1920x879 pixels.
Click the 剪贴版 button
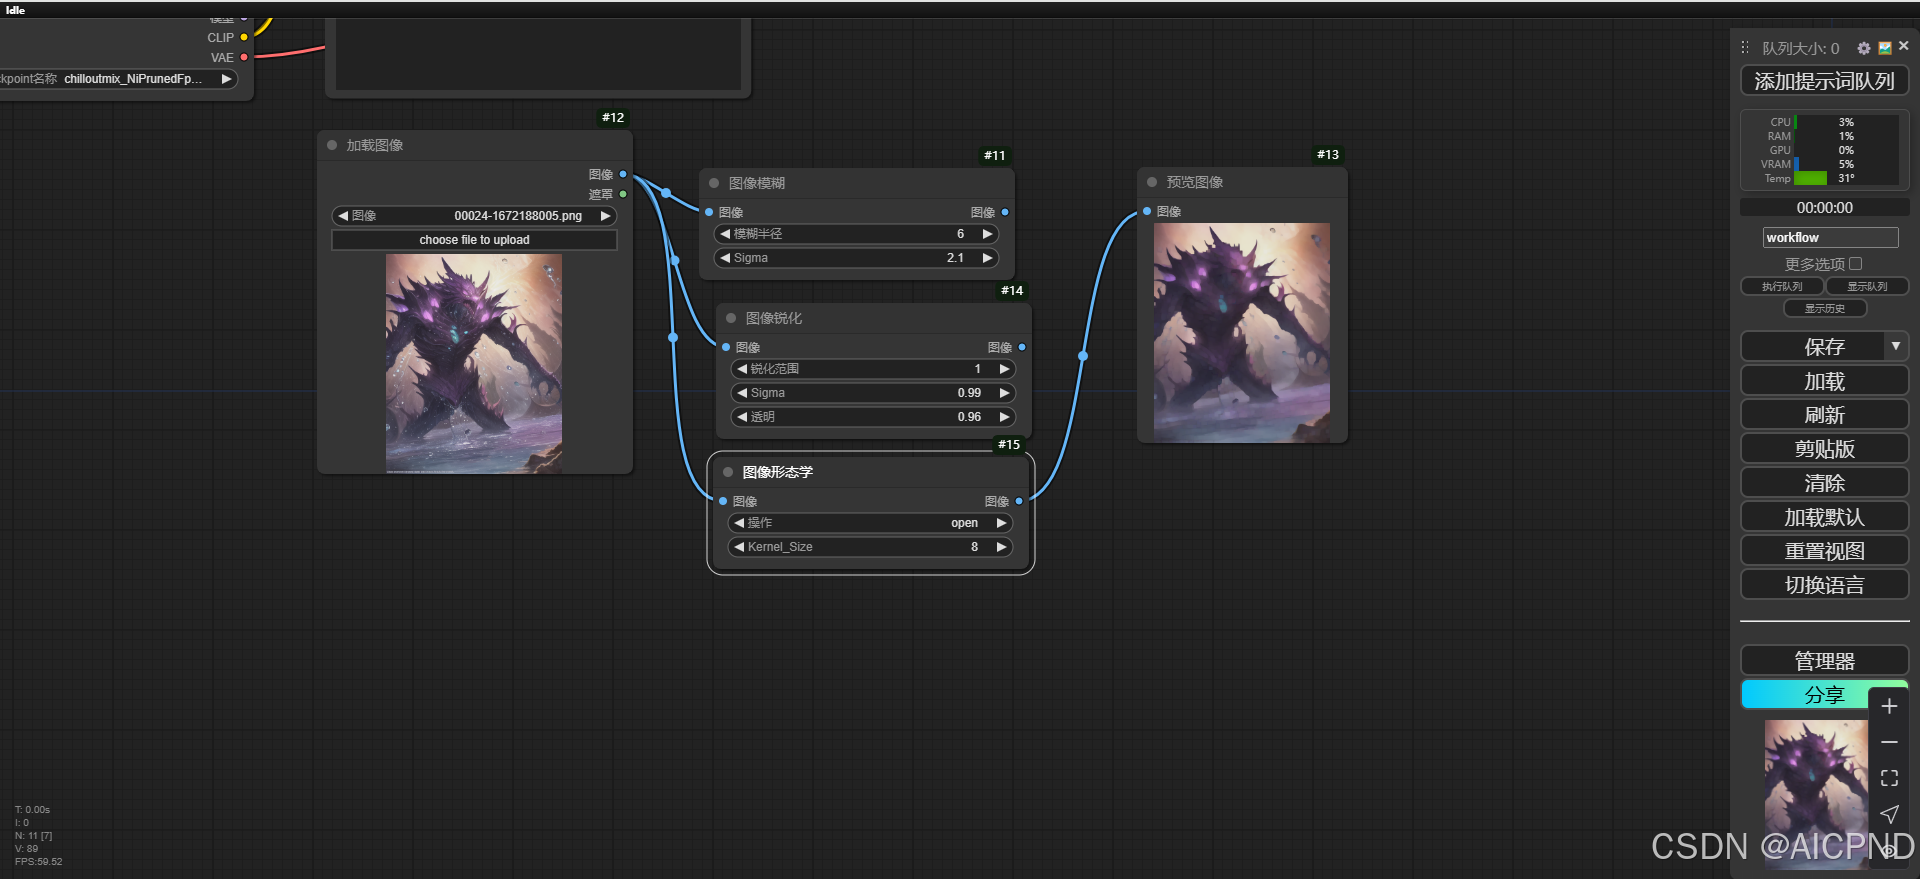point(1824,449)
